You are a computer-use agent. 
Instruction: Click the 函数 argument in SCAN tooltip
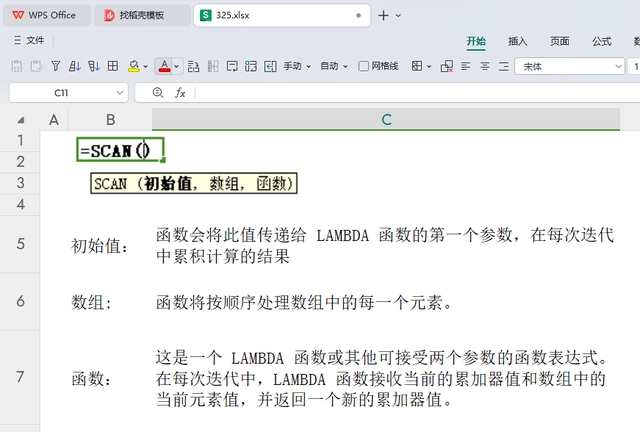pos(271,183)
